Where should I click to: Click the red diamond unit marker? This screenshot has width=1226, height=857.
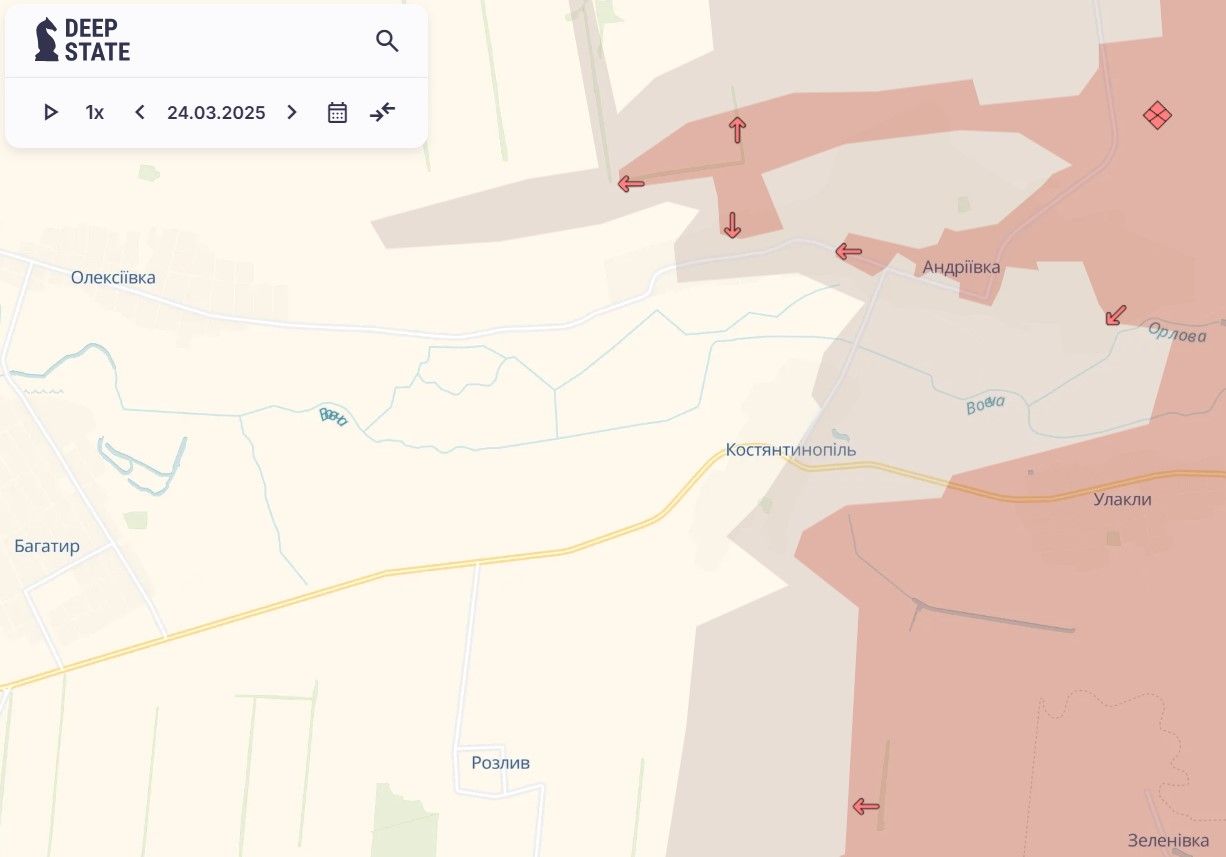point(1157,115)
